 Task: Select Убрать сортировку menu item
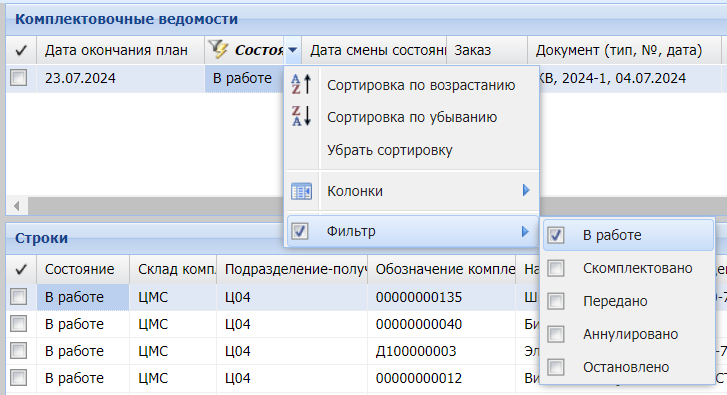click(x=389, y=150)
